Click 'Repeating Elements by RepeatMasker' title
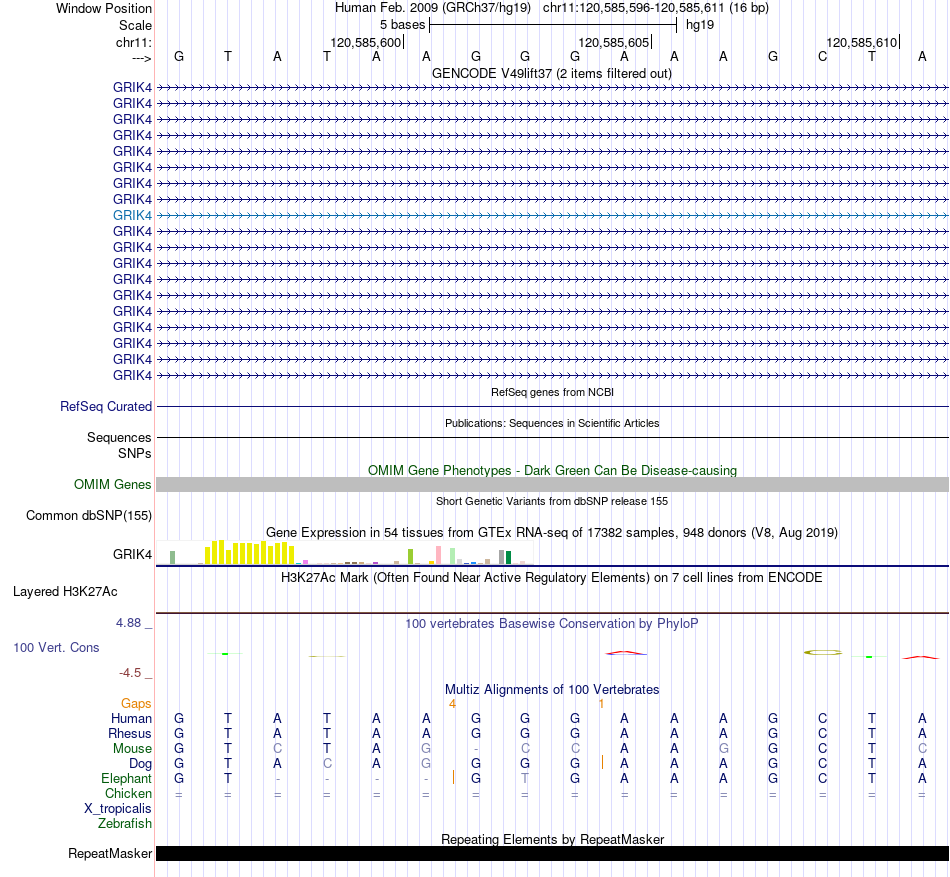The image size is (950, 877). pos(552,839)
